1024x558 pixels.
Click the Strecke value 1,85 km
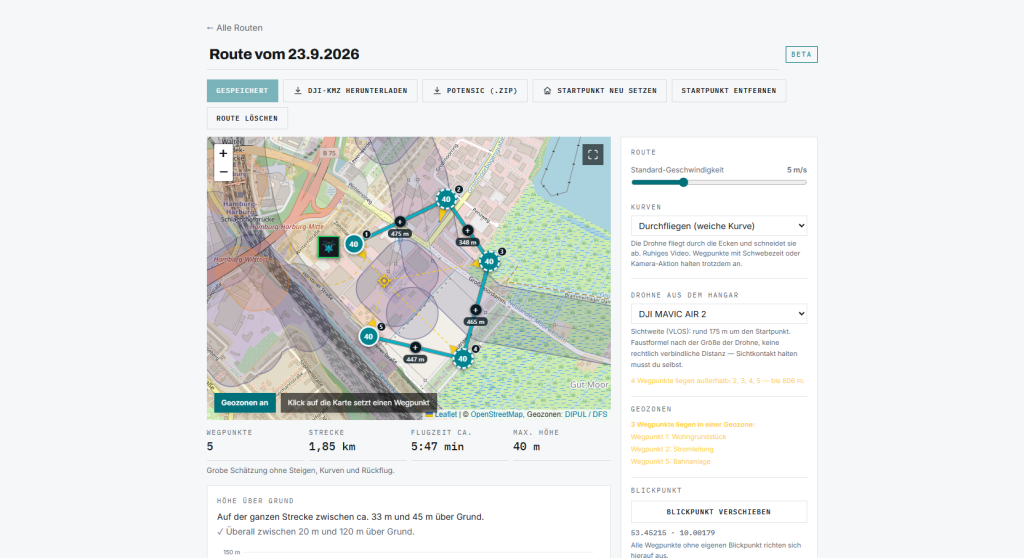[x=332, y=447]
